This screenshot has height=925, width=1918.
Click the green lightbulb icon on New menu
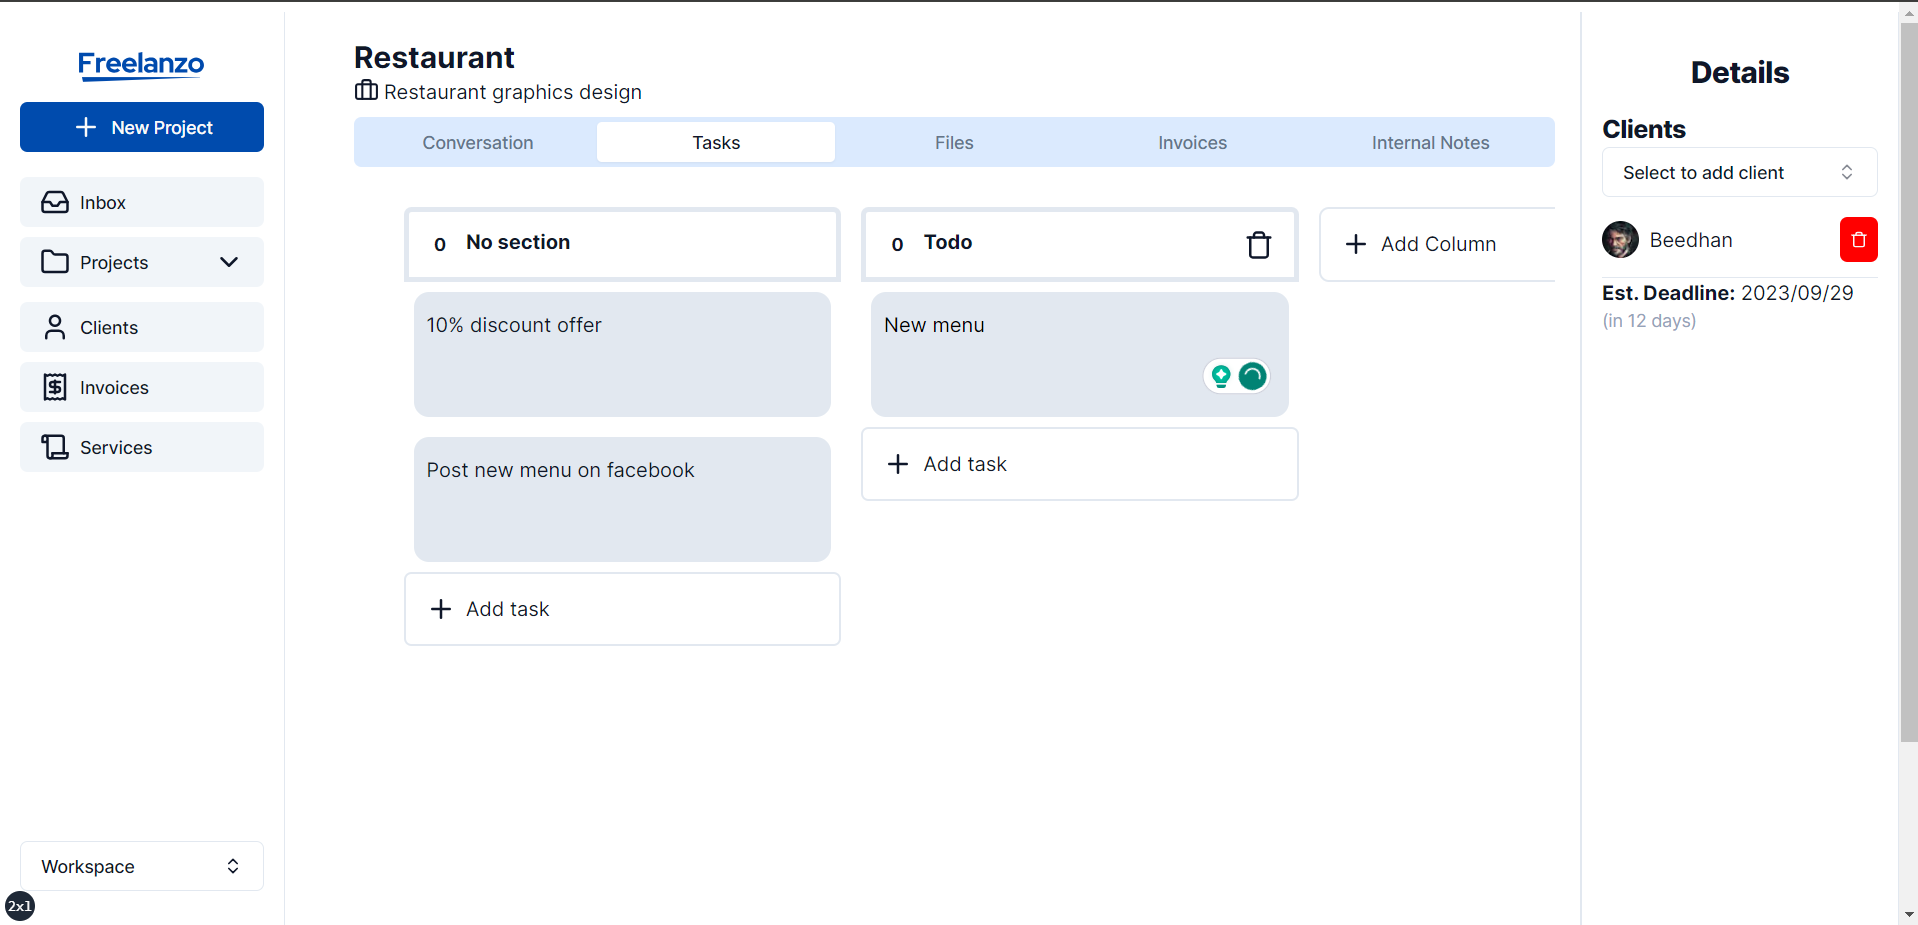tap(1221, 376)
